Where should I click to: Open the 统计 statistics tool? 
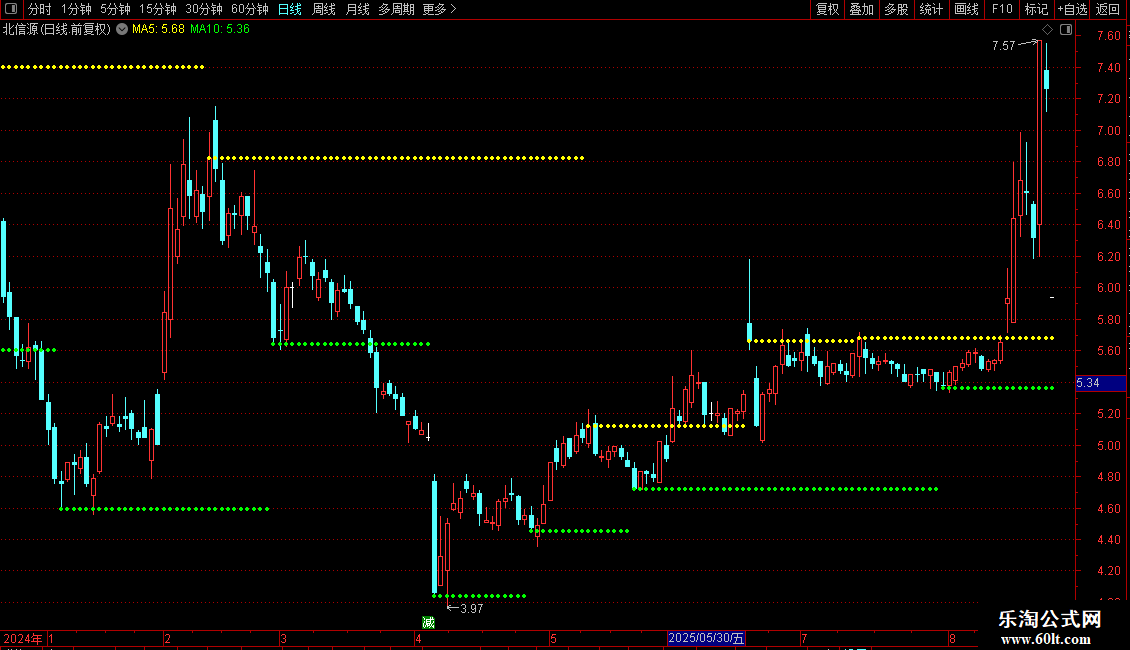[x=931, y=9]
